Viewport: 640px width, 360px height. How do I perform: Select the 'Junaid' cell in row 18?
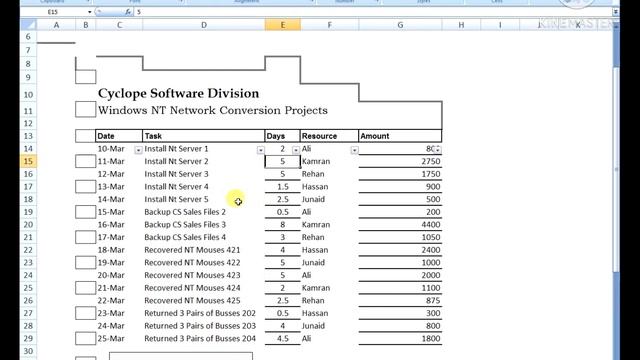click(x=329, y=199)
